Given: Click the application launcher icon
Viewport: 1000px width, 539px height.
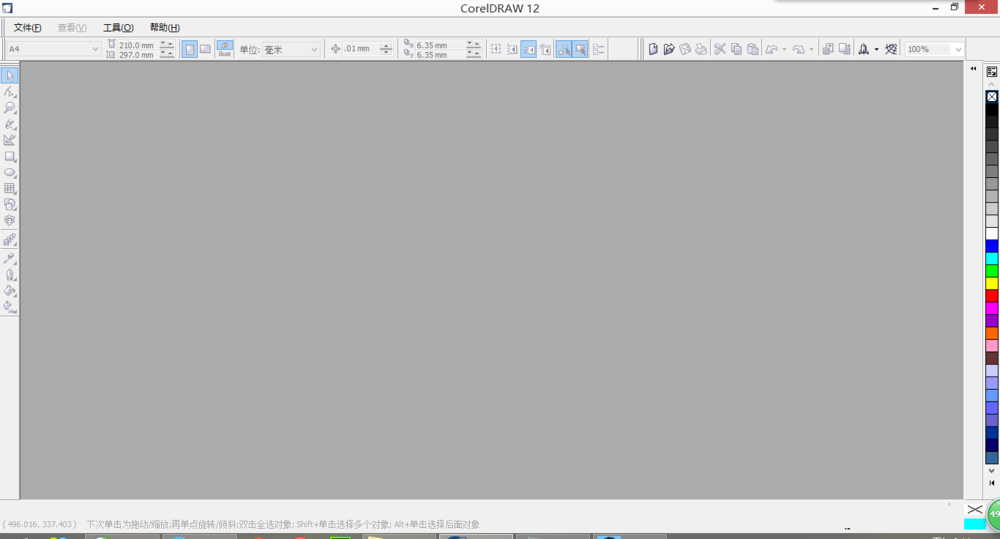Looking at the screenshot, I should pyautogui.click(x=864, y=49).
